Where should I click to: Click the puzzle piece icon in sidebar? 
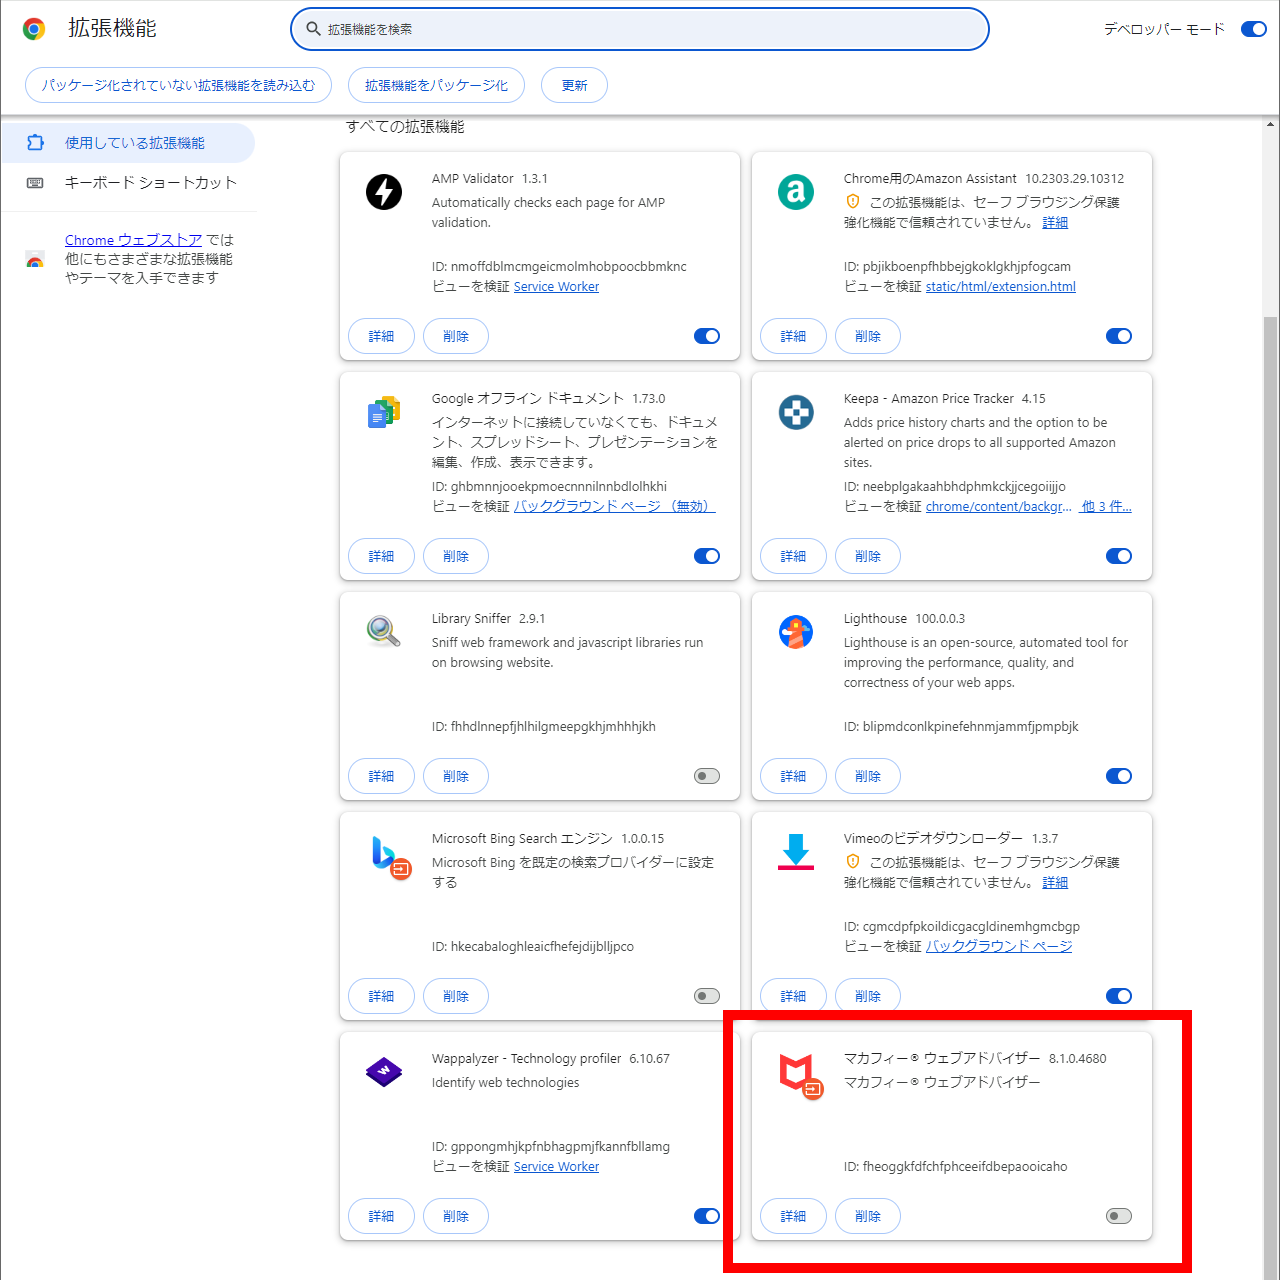tap(35, 143)
